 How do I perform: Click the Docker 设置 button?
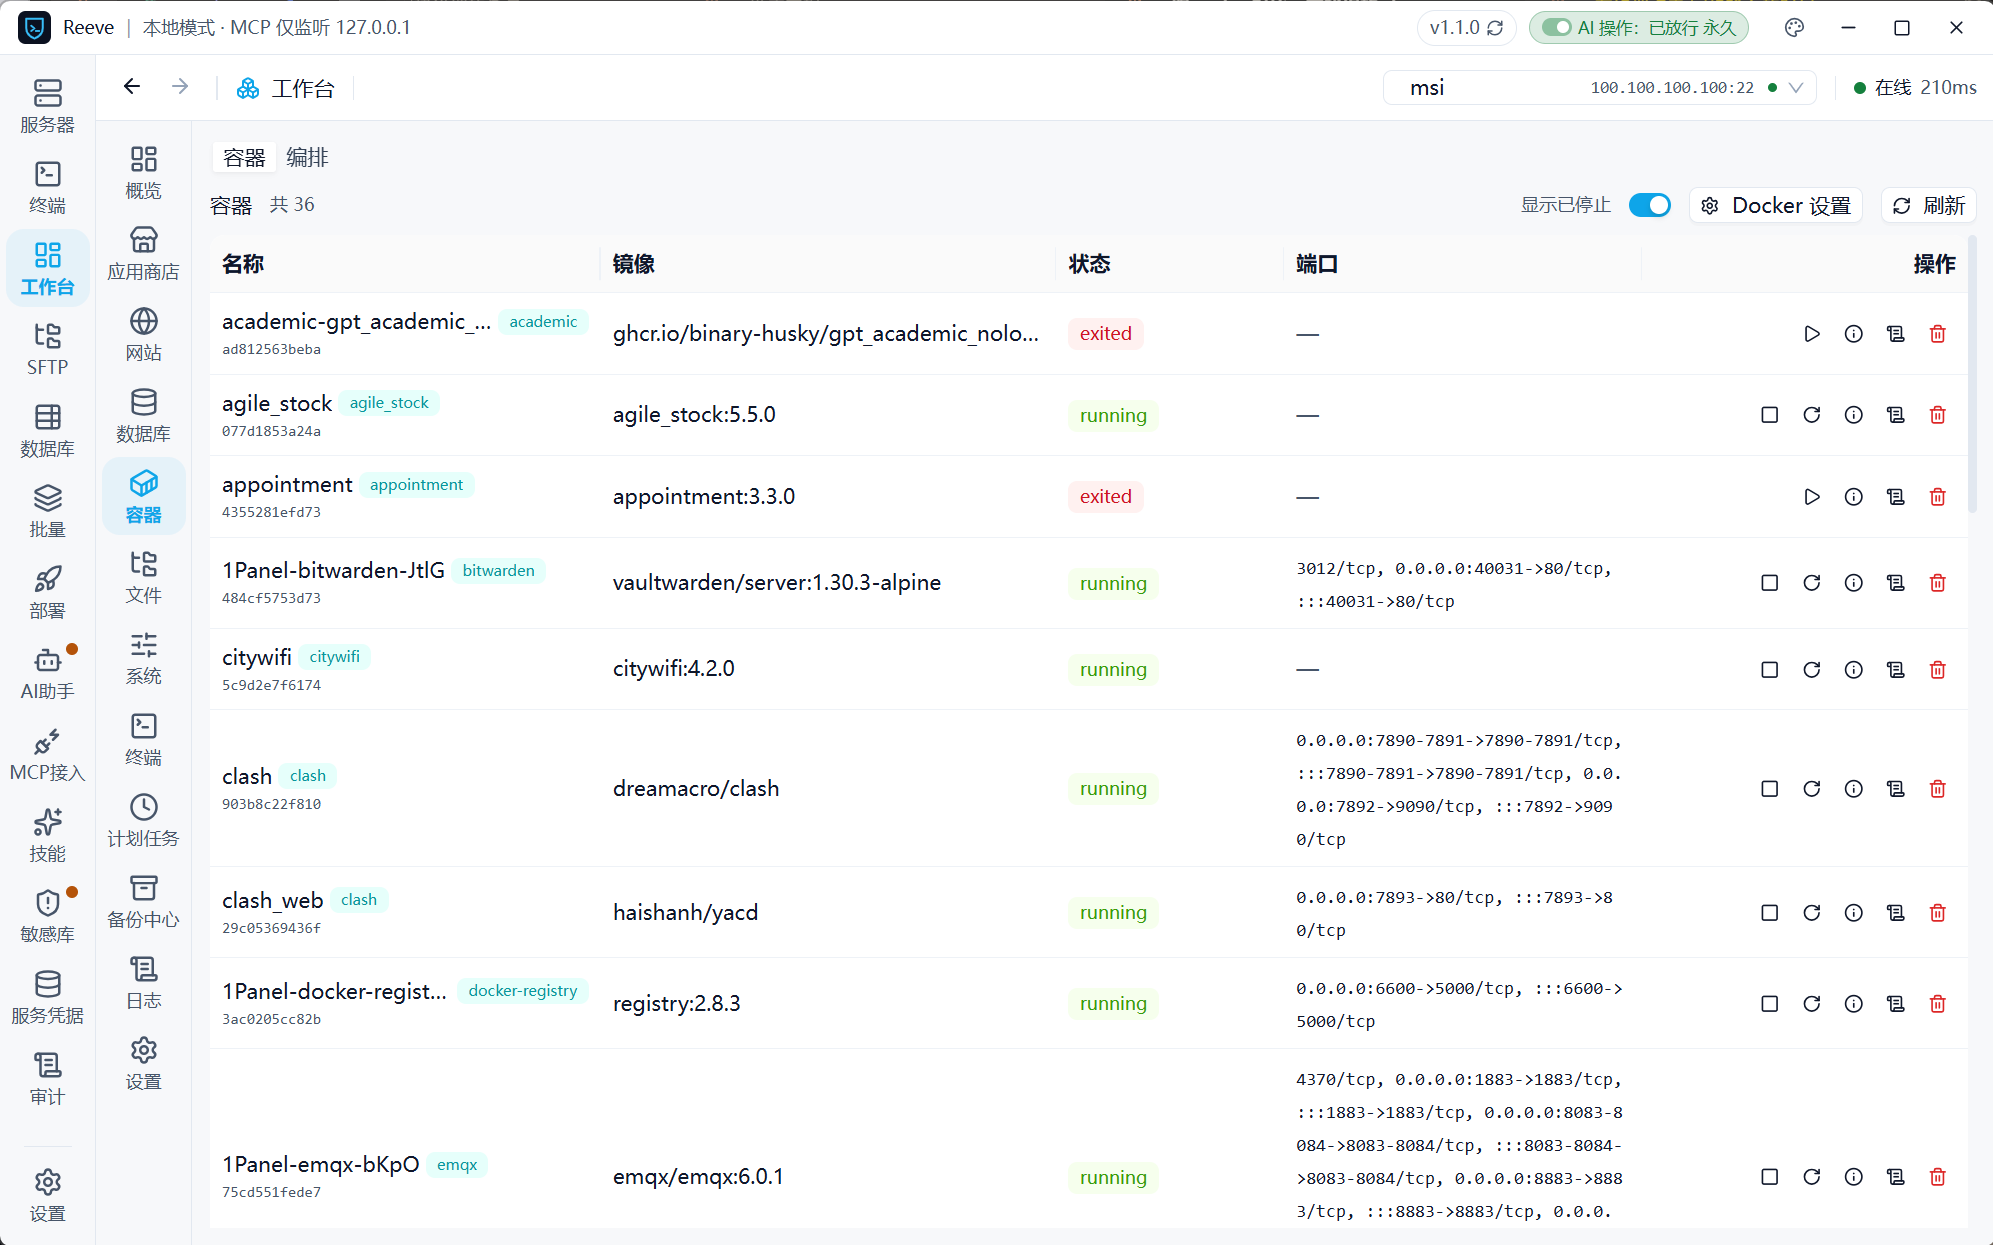(x=1776, y=205)
